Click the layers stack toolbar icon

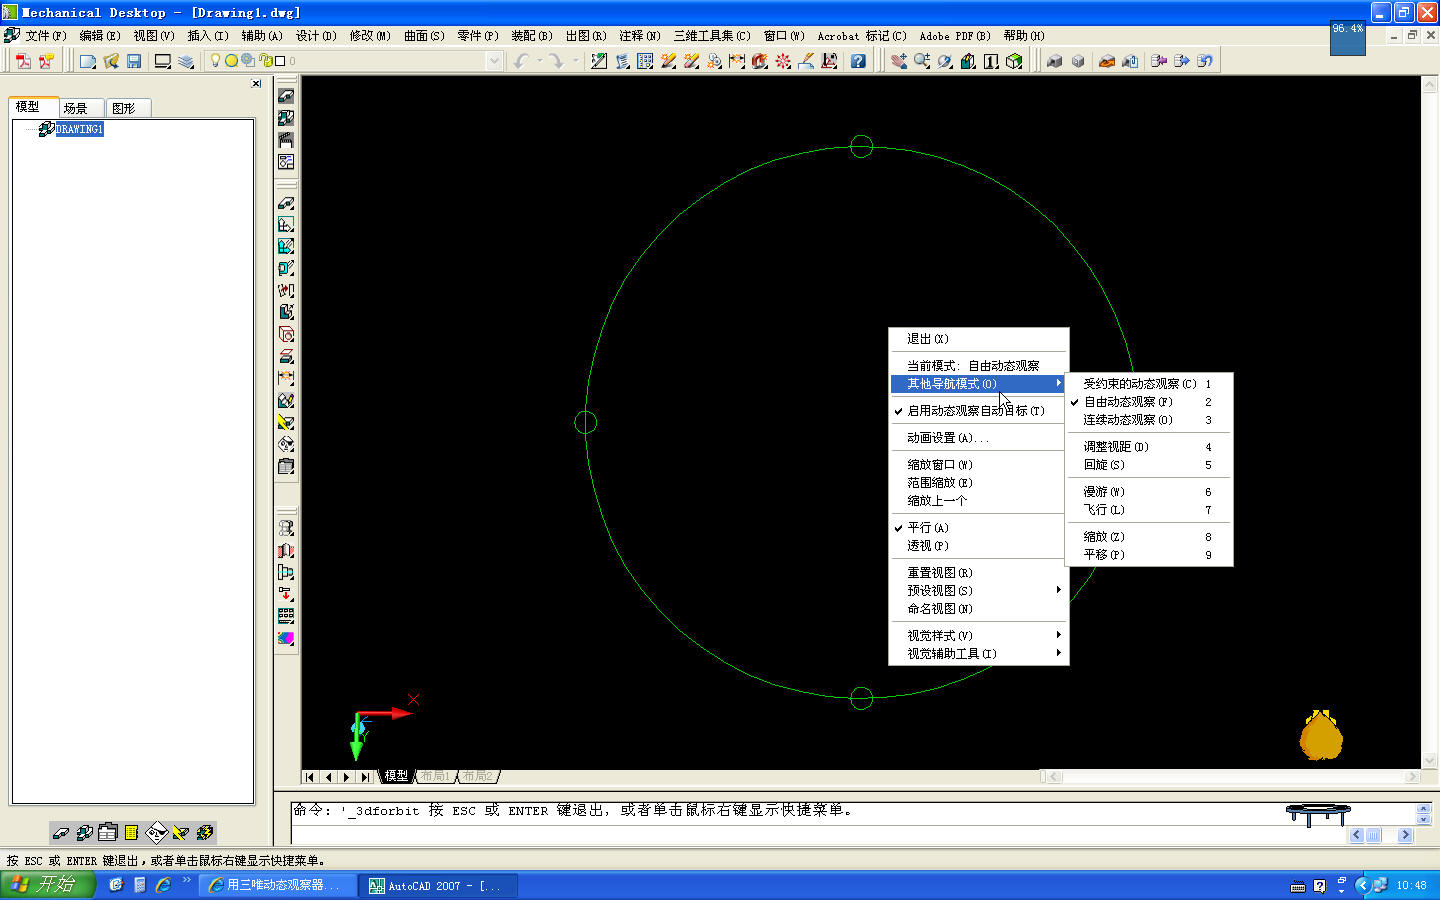click(x=186, y=61)
